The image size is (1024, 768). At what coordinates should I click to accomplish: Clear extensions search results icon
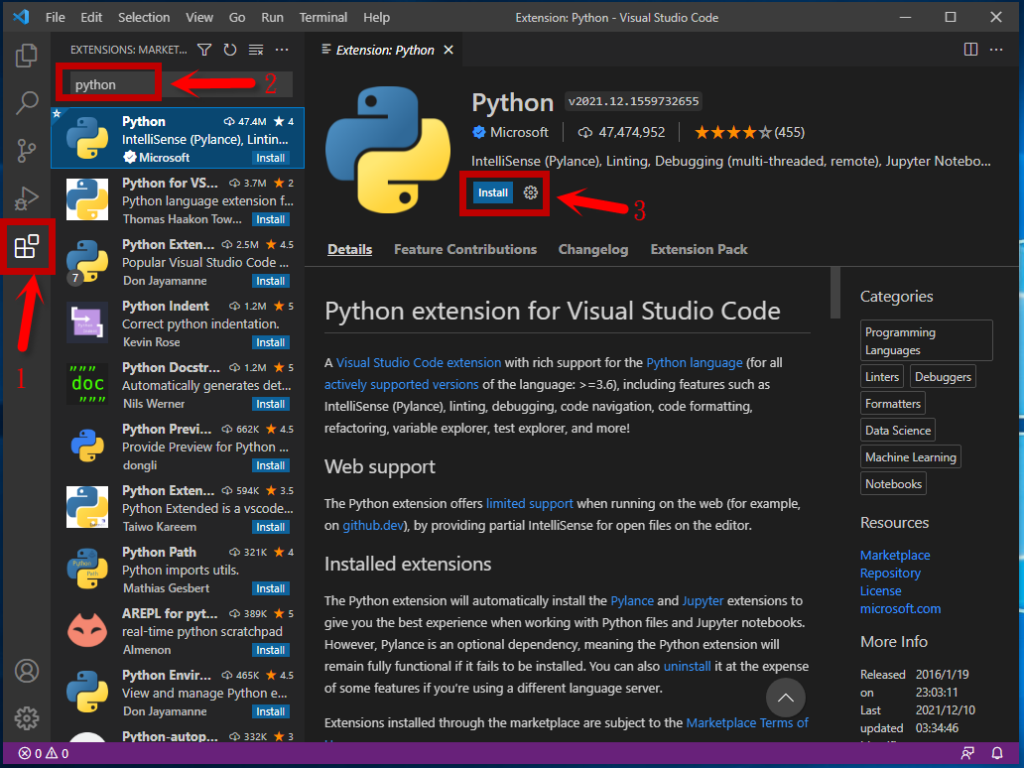coord(256,50)
